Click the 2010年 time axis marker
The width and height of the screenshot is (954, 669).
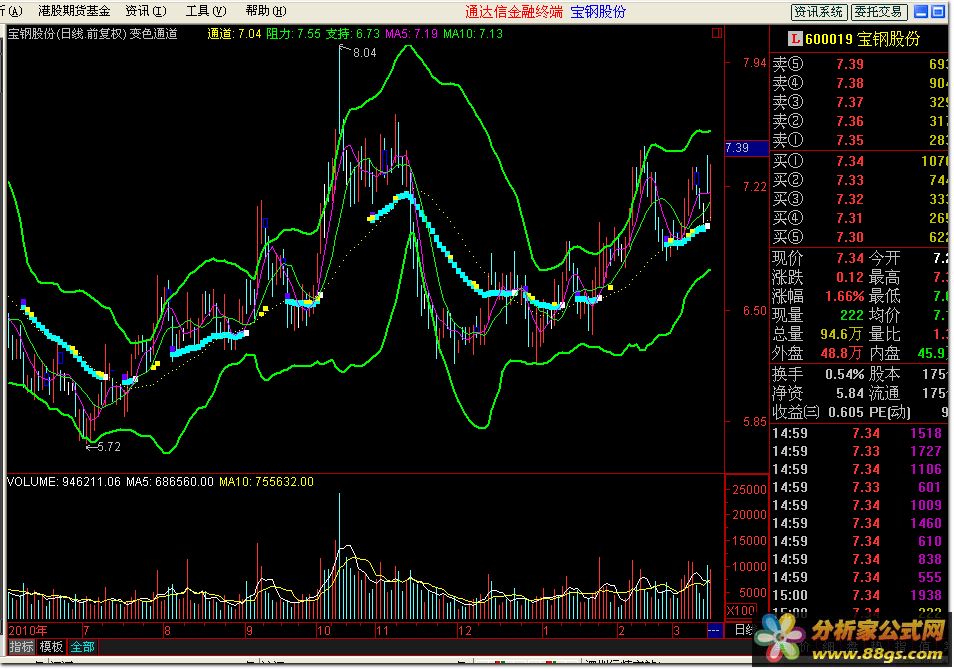pos(27,631)
